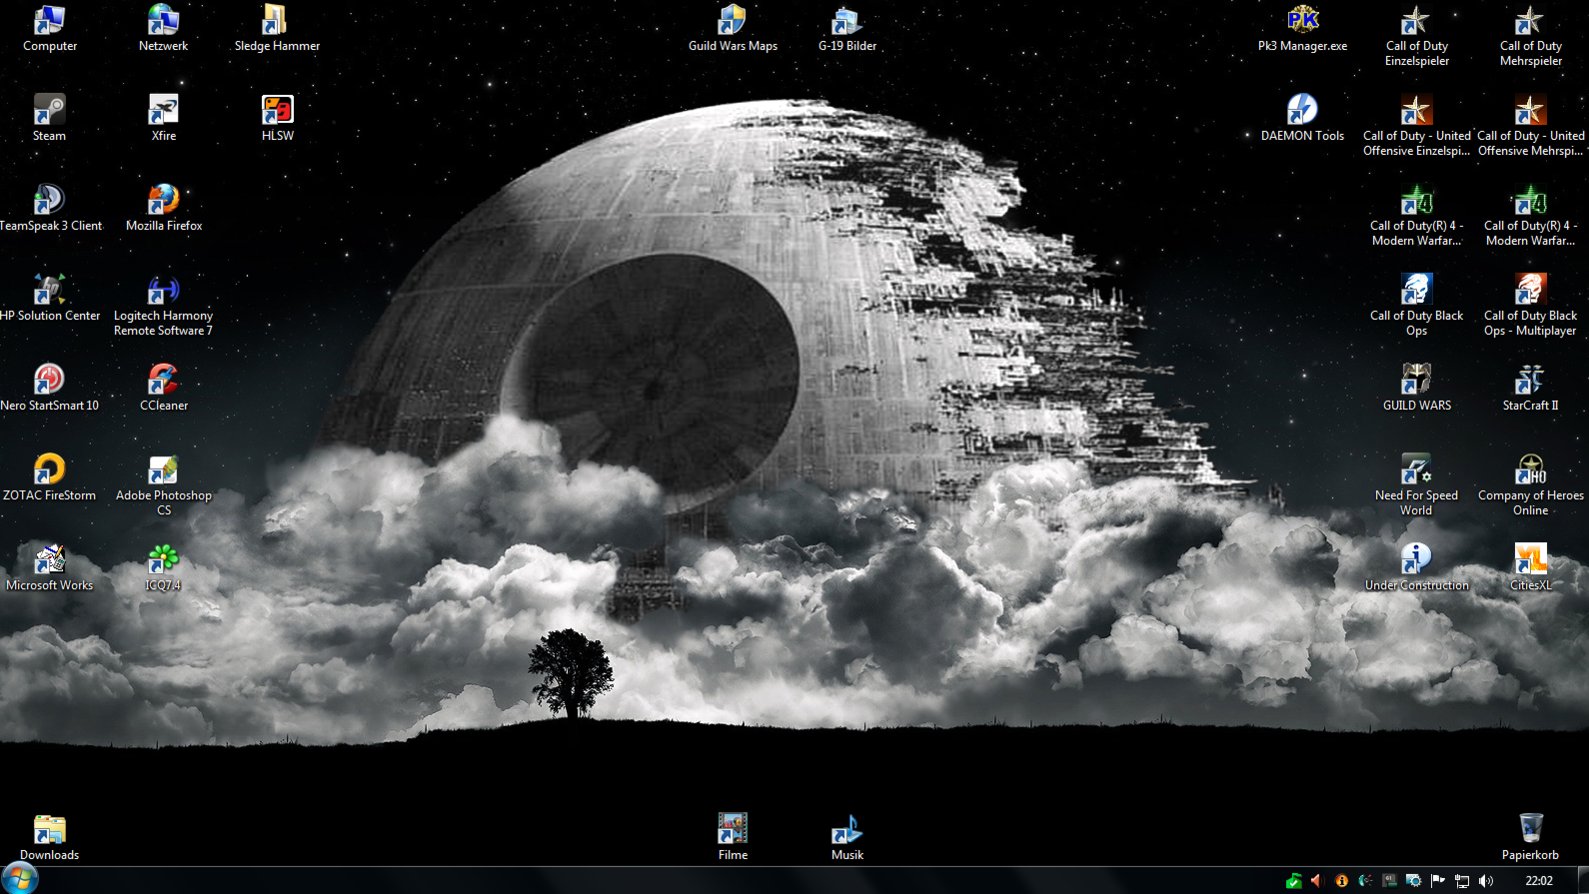Launch Mozilla Firefox from the desktop
The width and height of the screenshot is (1589, 894).
[163, 200]
